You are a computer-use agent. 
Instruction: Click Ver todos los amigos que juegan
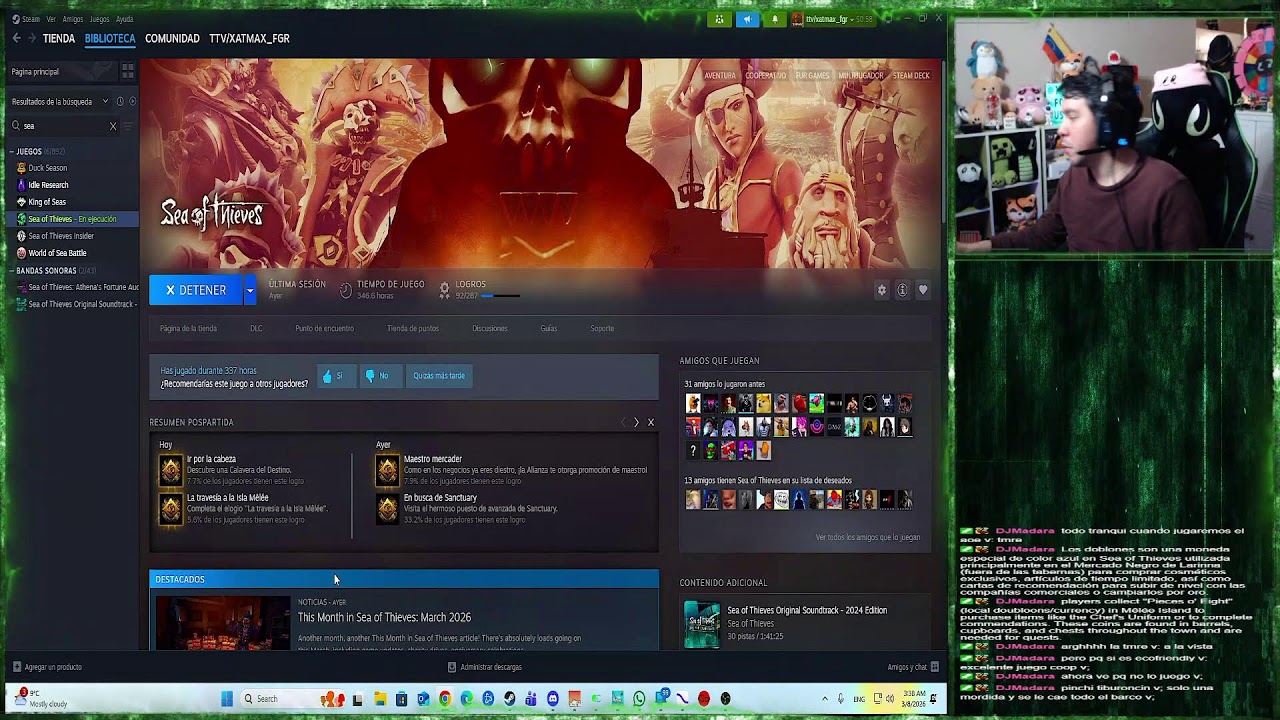pos(867,537)
